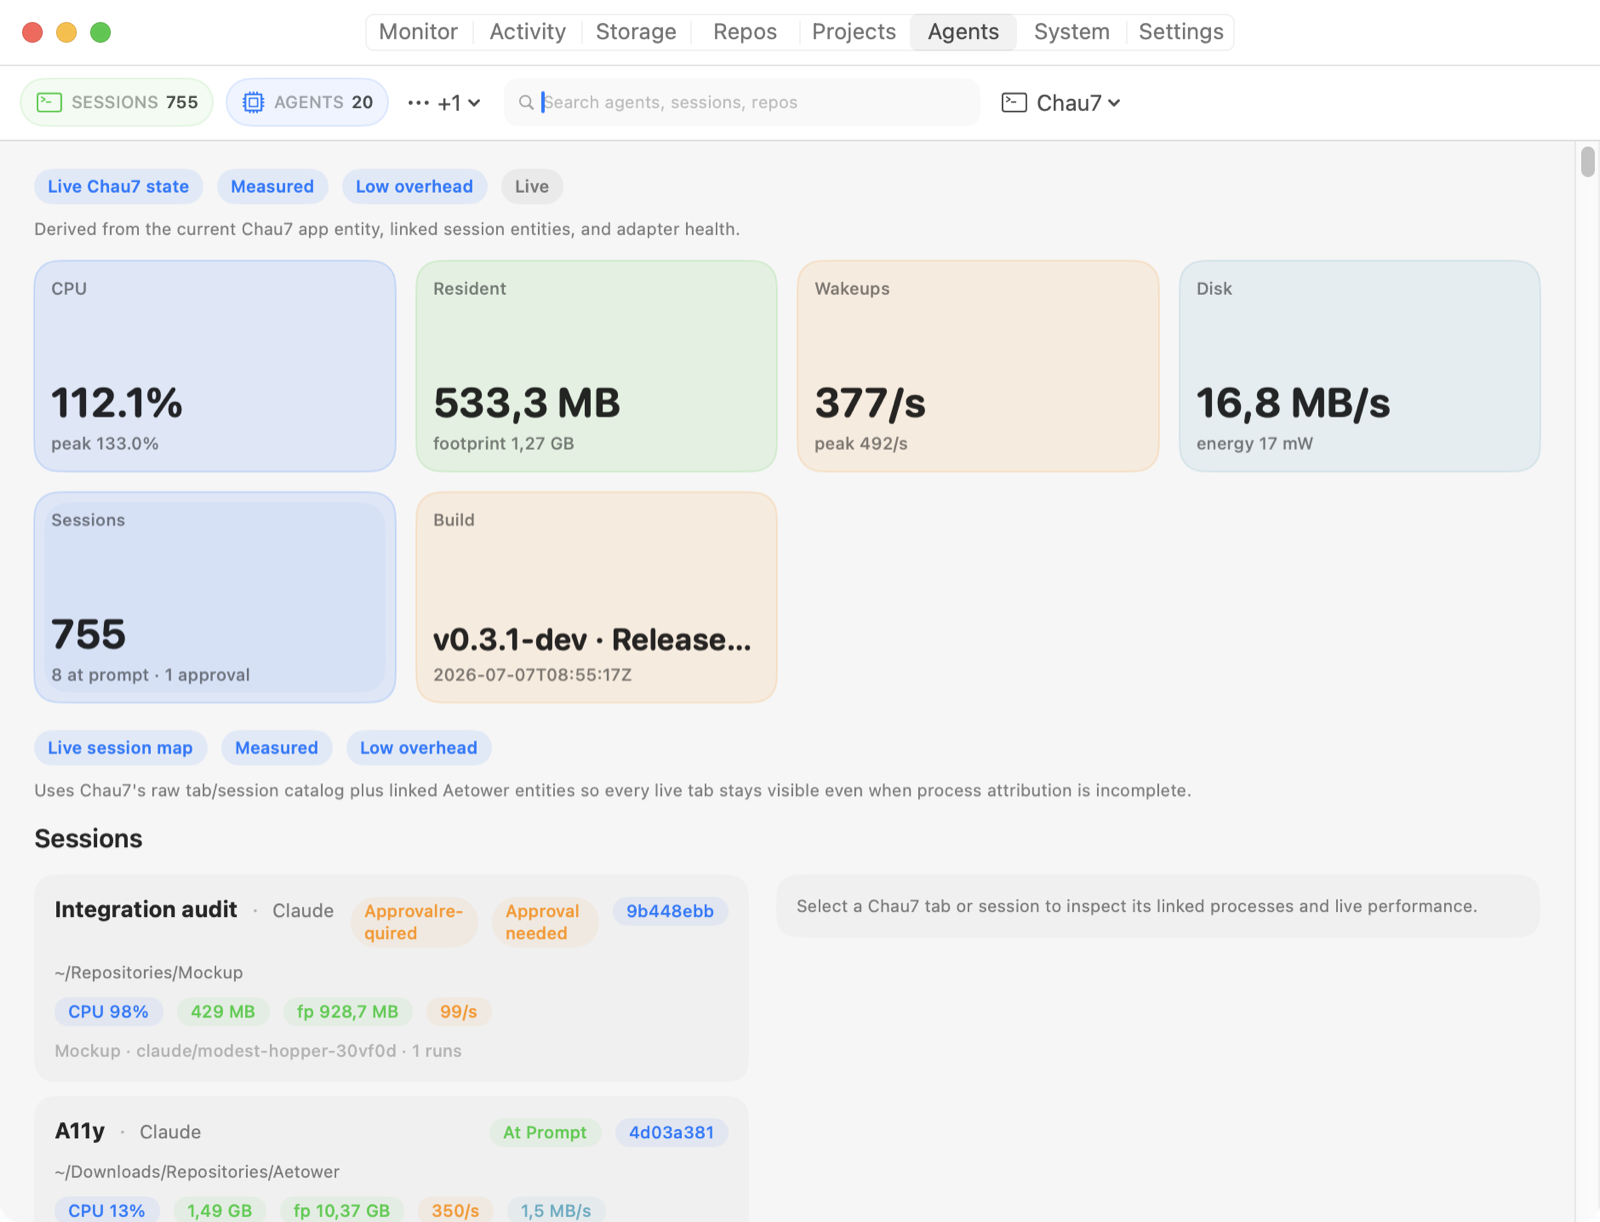The height and width of the screenshot is (1222, 1600).
Task: Switch to the Monitor tab
Action: tap(418, 32)
